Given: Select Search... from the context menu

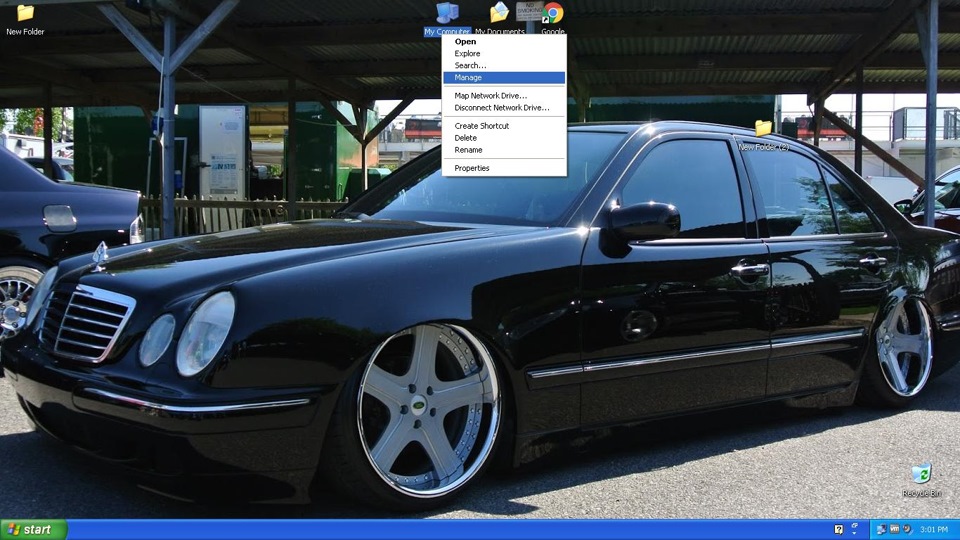Looking at the screenshot, I should (x=470, y=66).
